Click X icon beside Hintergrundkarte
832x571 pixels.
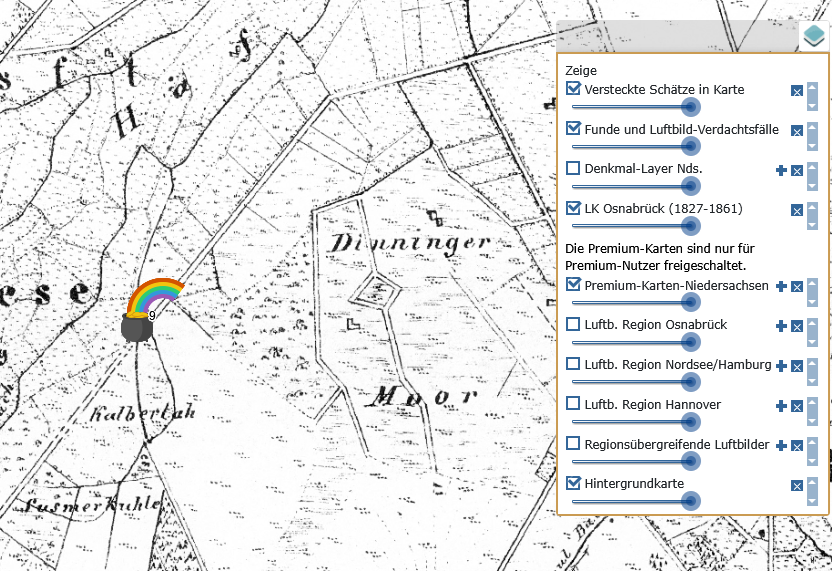point(797,486)
